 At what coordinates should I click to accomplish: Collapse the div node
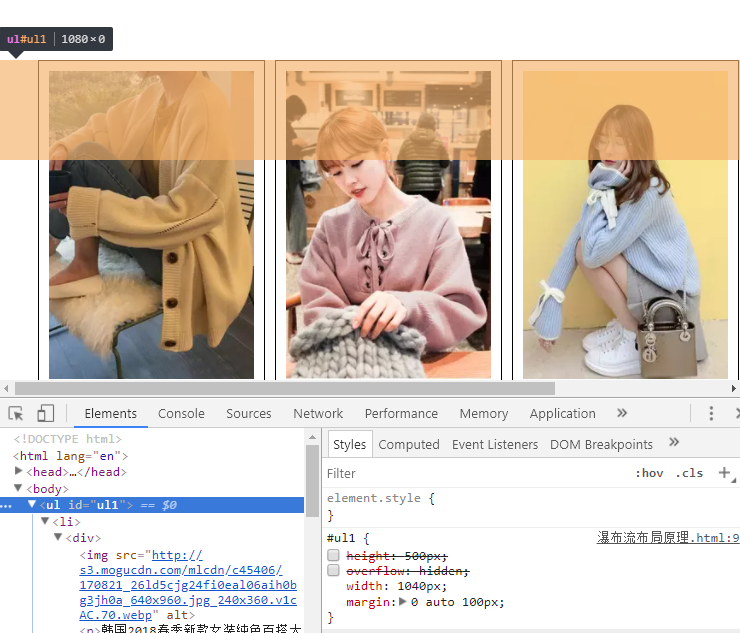click(x=59, y=537)
